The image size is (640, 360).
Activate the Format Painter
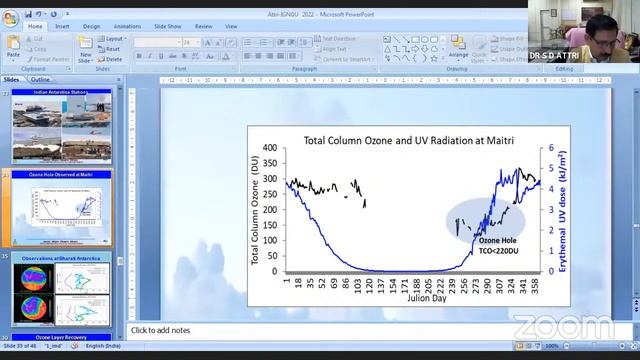point(48,60)
